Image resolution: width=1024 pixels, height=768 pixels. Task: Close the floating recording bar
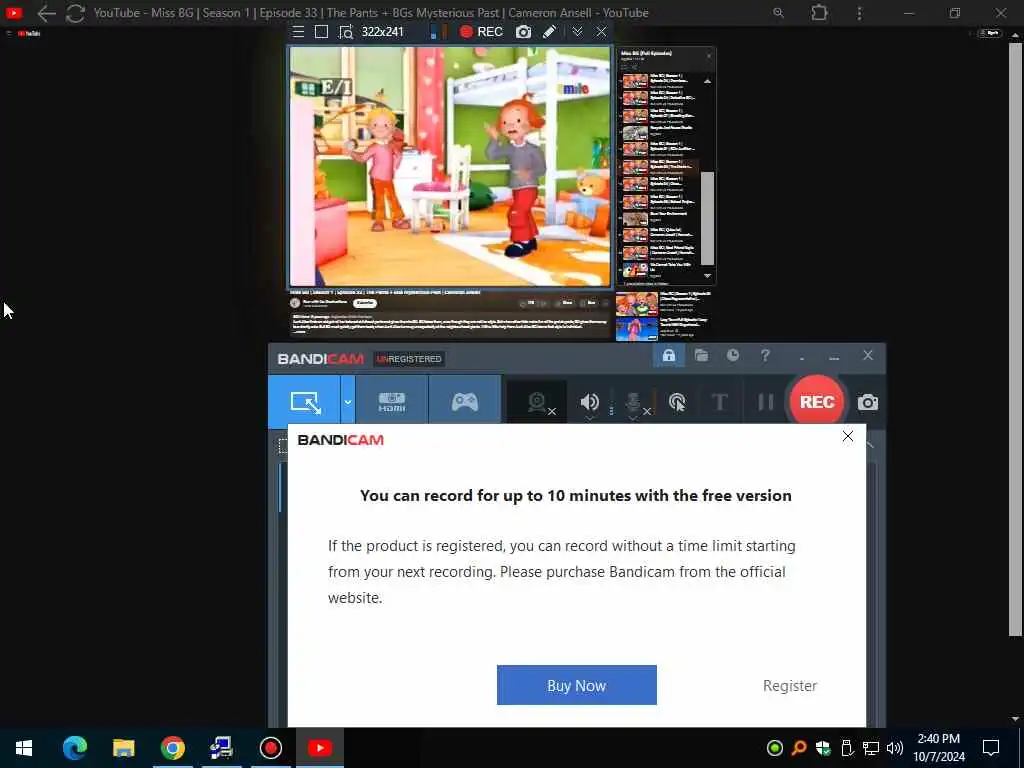click(601, 32)
